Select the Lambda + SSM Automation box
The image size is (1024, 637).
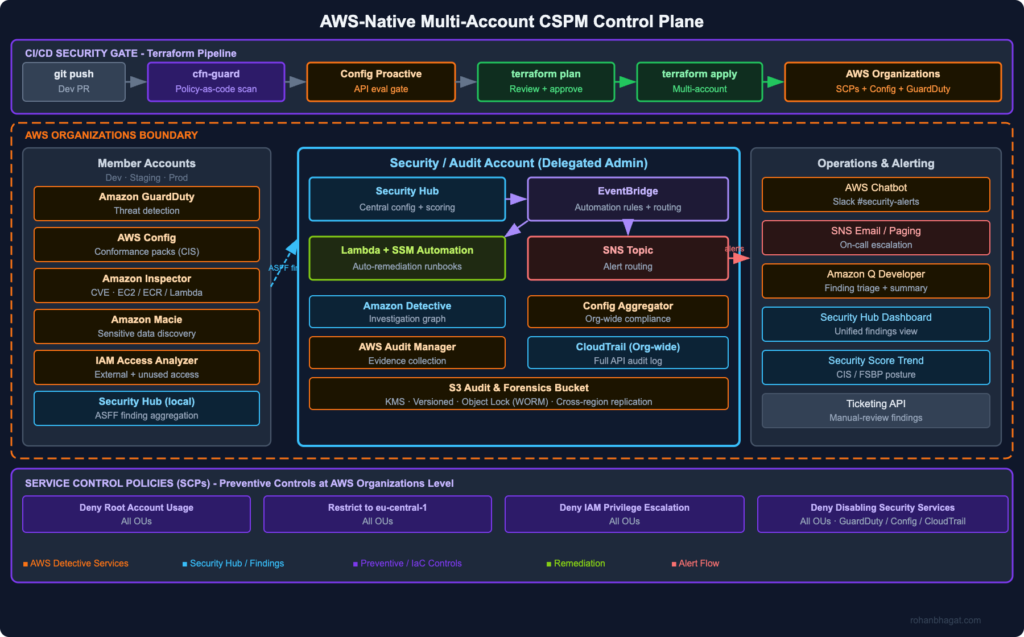(x=407, y=258)
